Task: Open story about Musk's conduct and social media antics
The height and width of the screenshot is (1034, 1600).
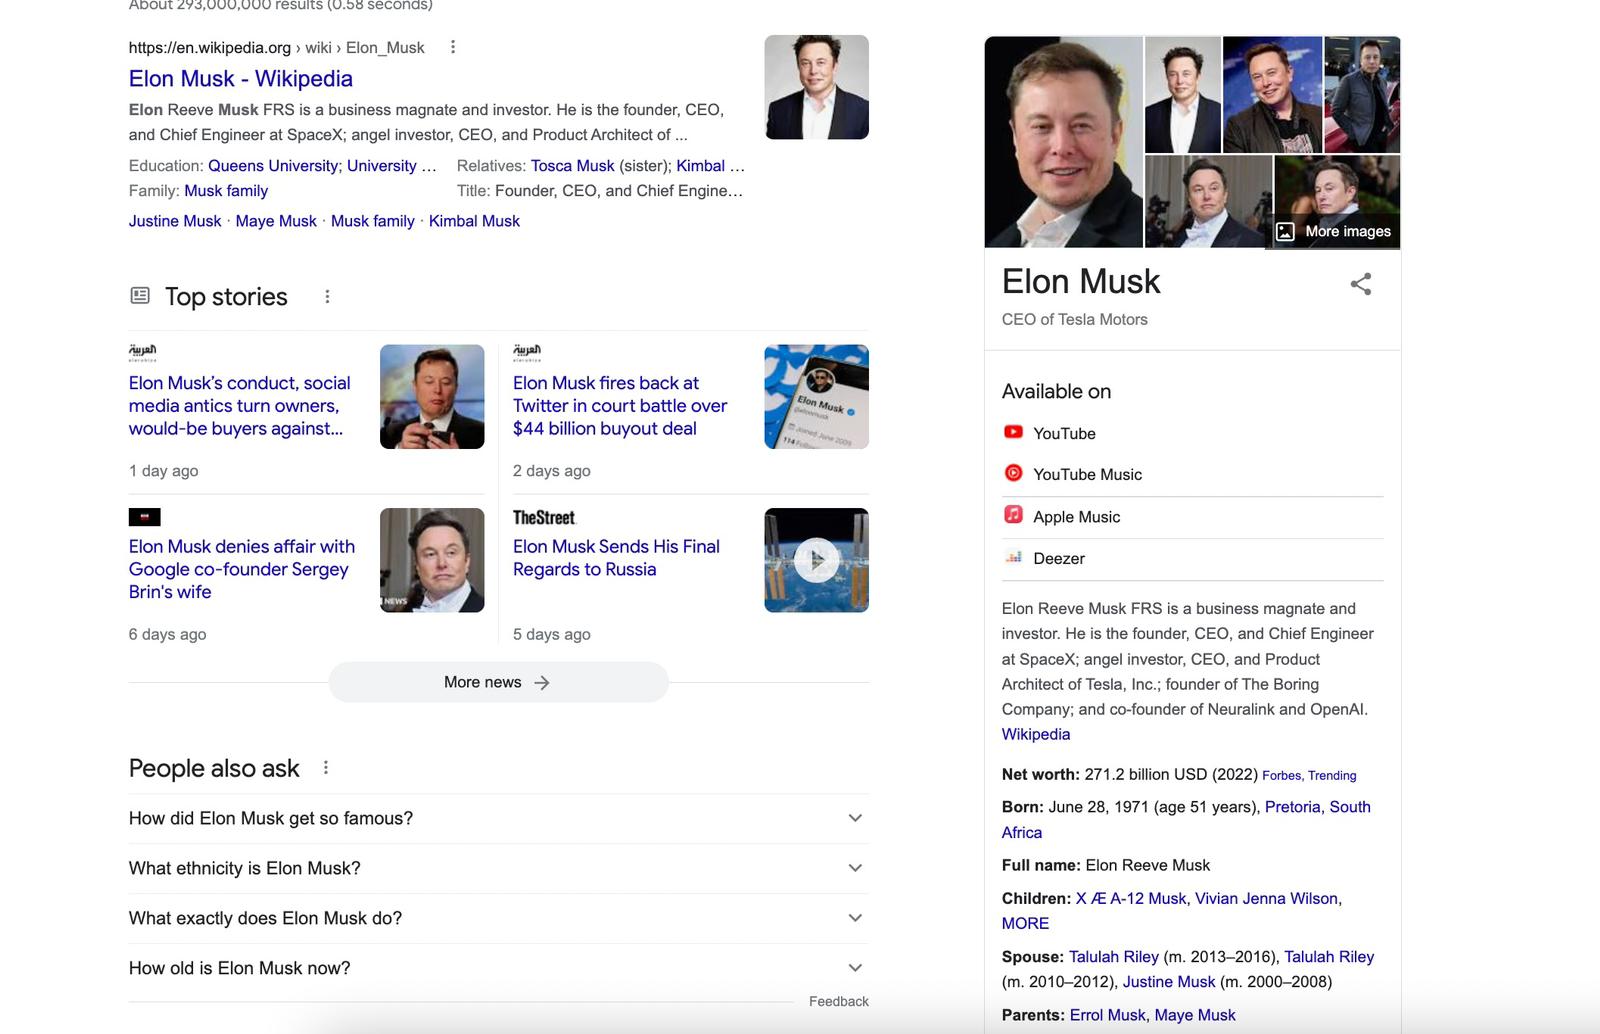Action: [240, 406]
